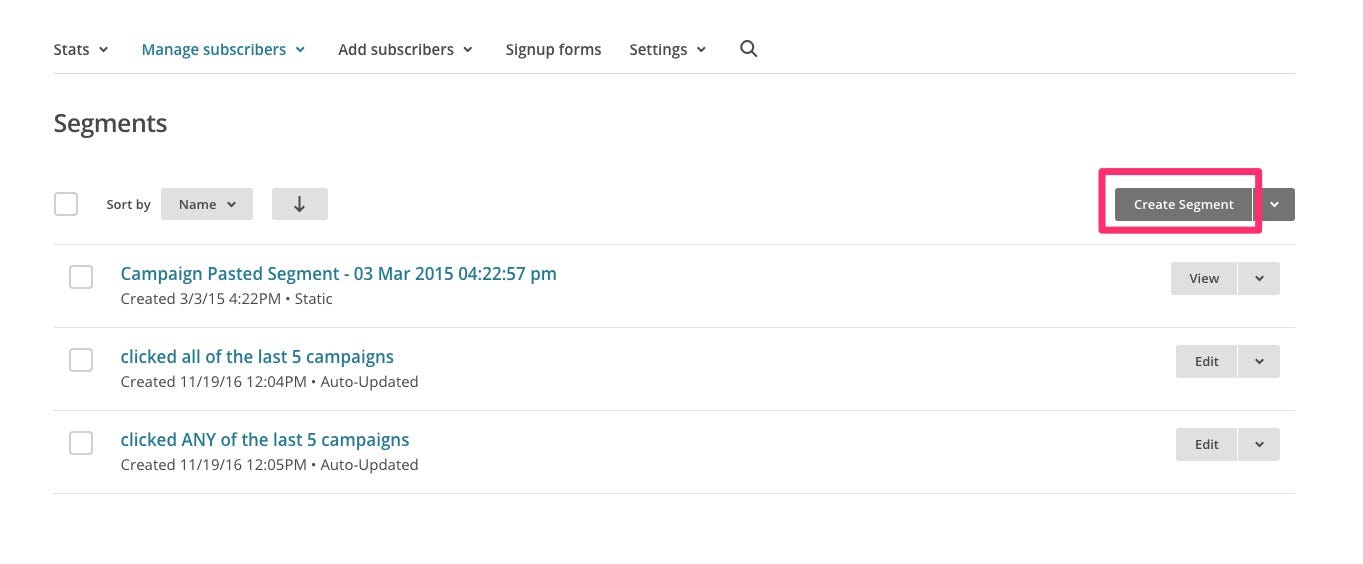Open the Add subscribers menu
This screenshot has height=564, width=1363.
405,49
